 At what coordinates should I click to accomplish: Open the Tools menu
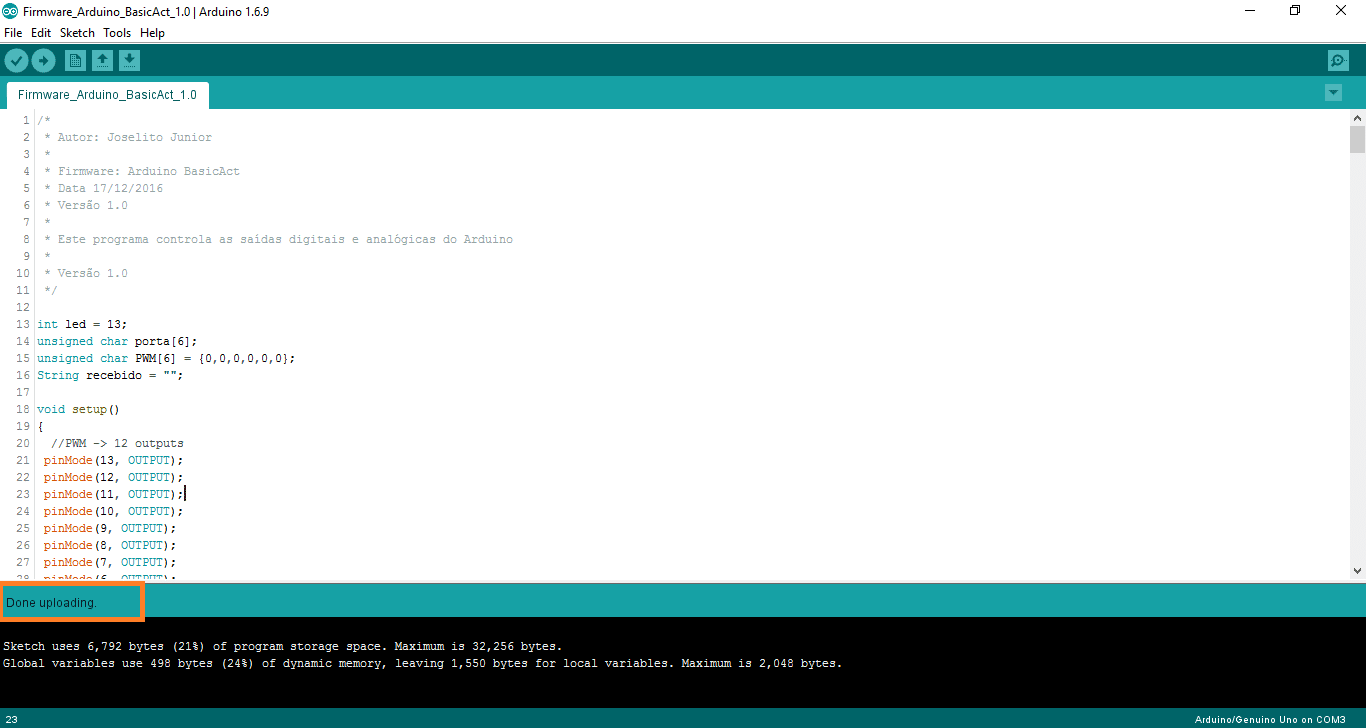point(117,33)
